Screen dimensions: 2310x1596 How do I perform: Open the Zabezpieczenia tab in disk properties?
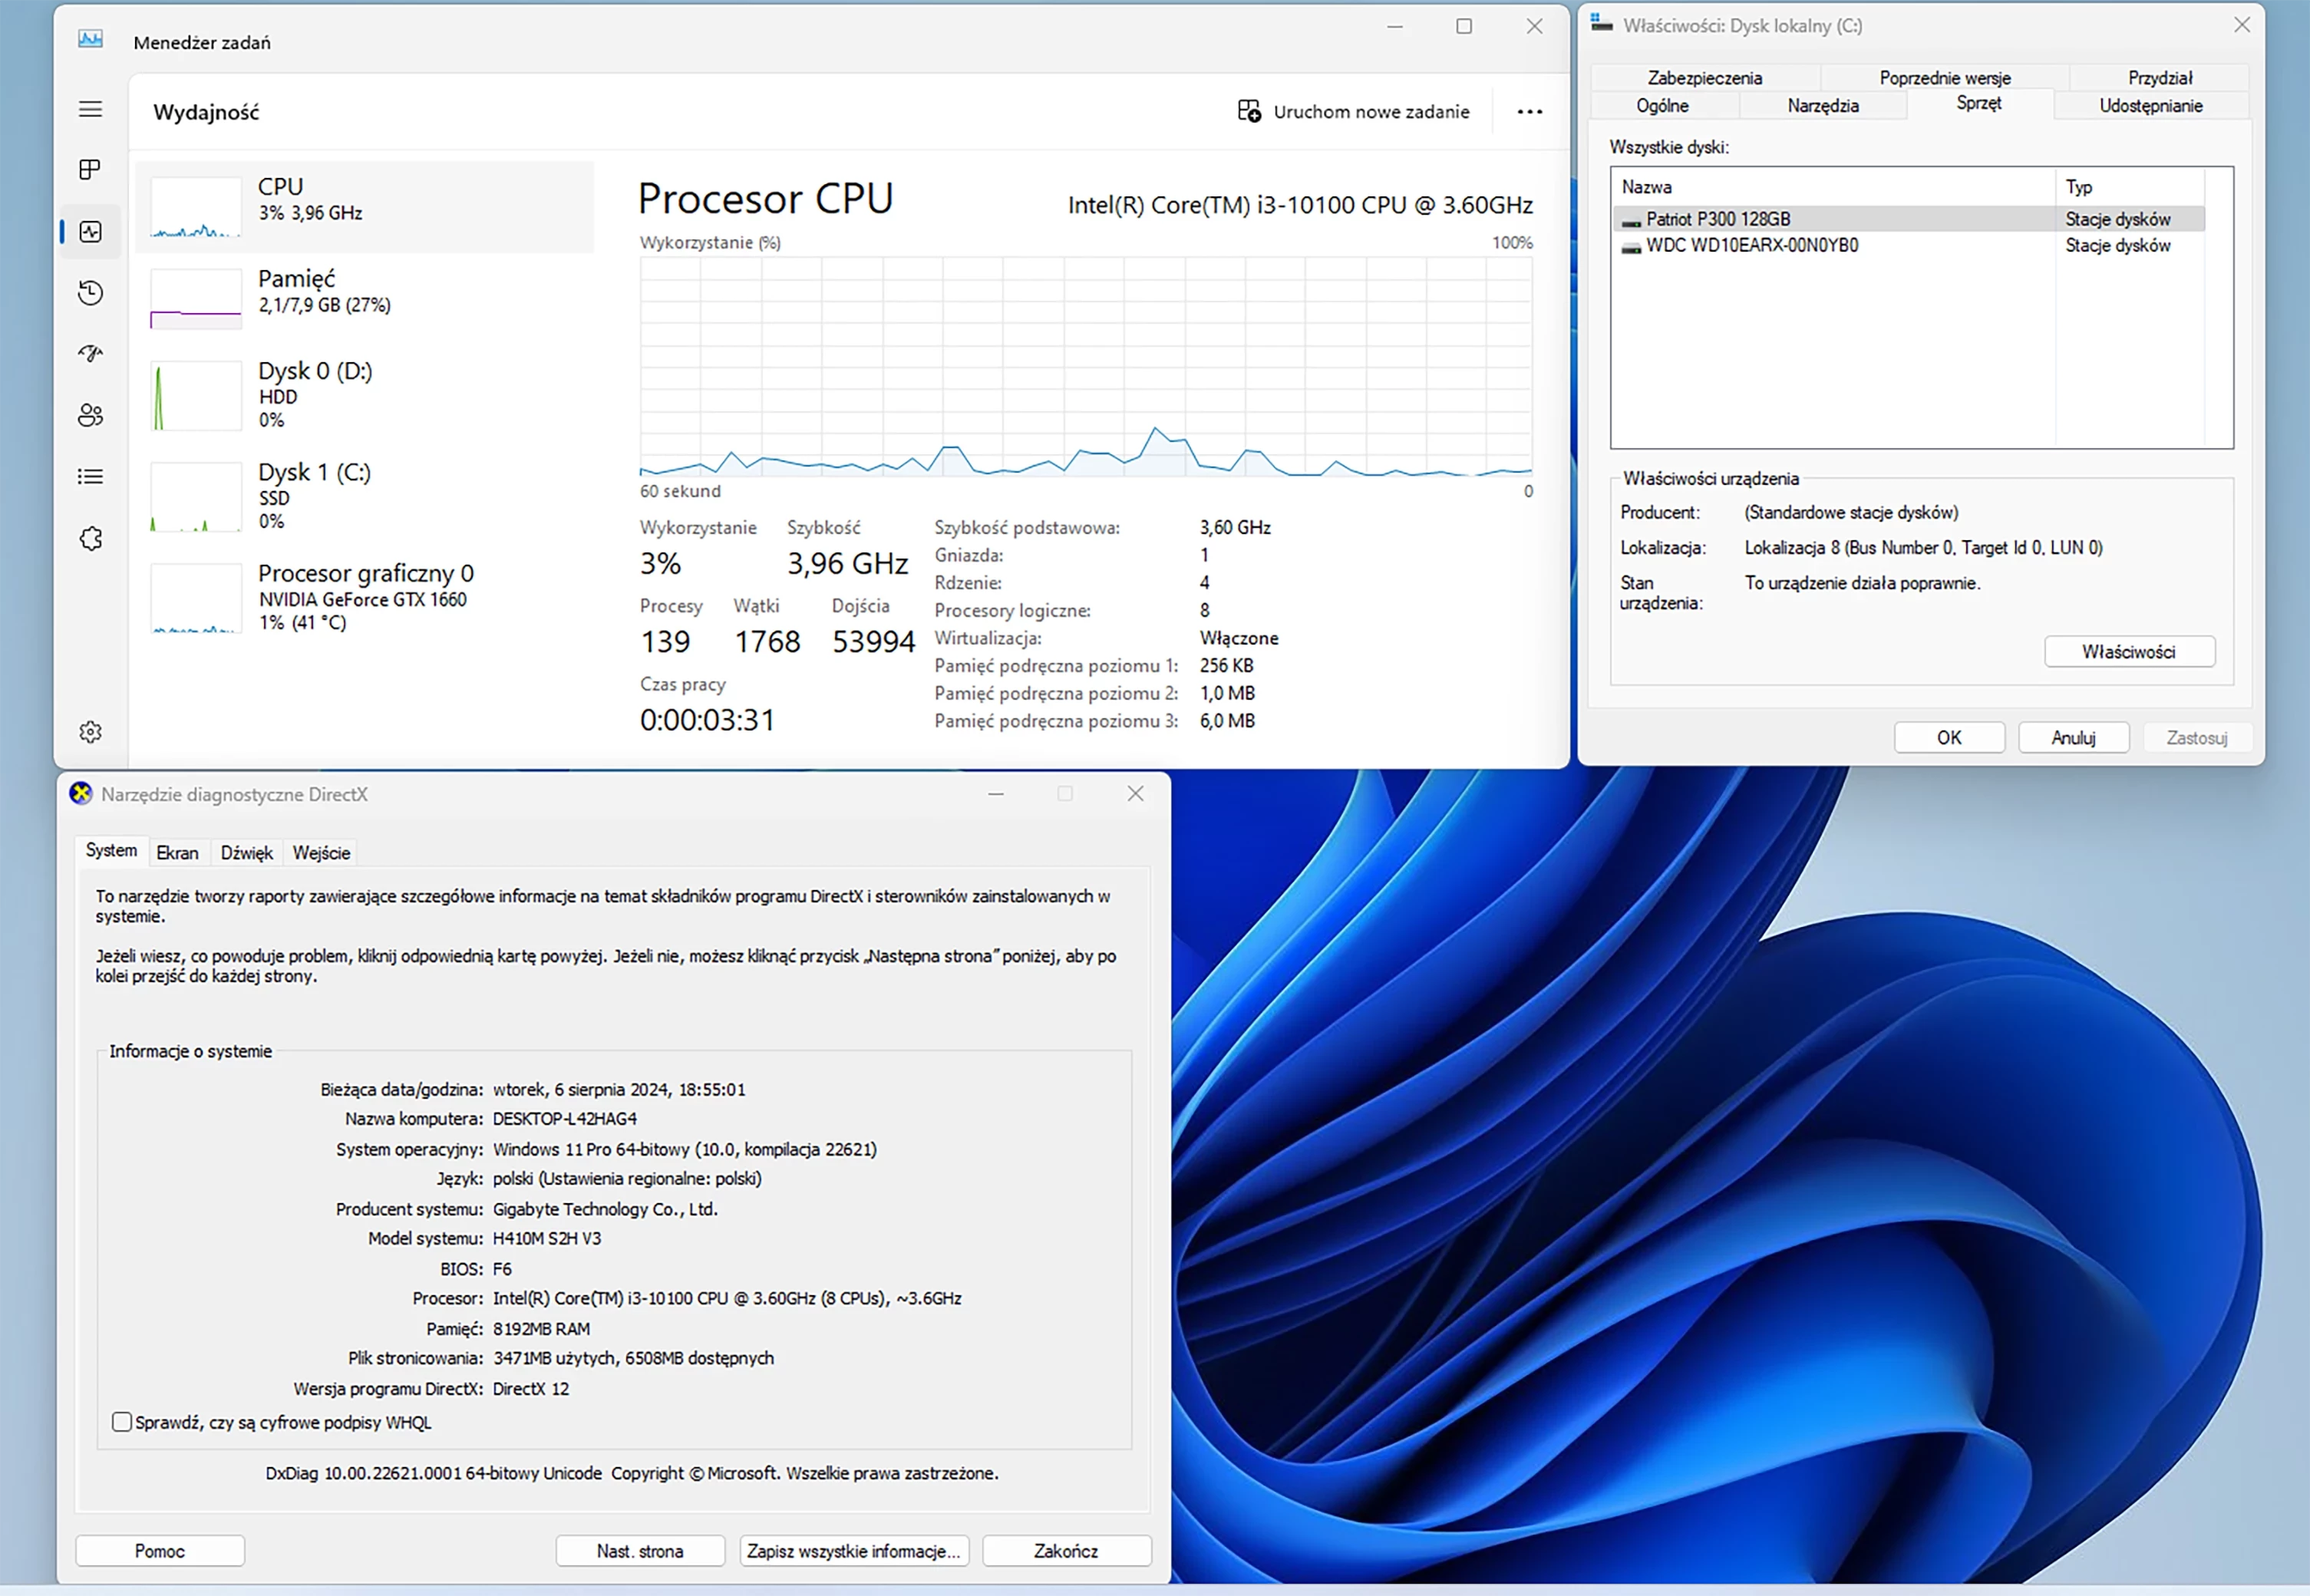click(1704, 78)
